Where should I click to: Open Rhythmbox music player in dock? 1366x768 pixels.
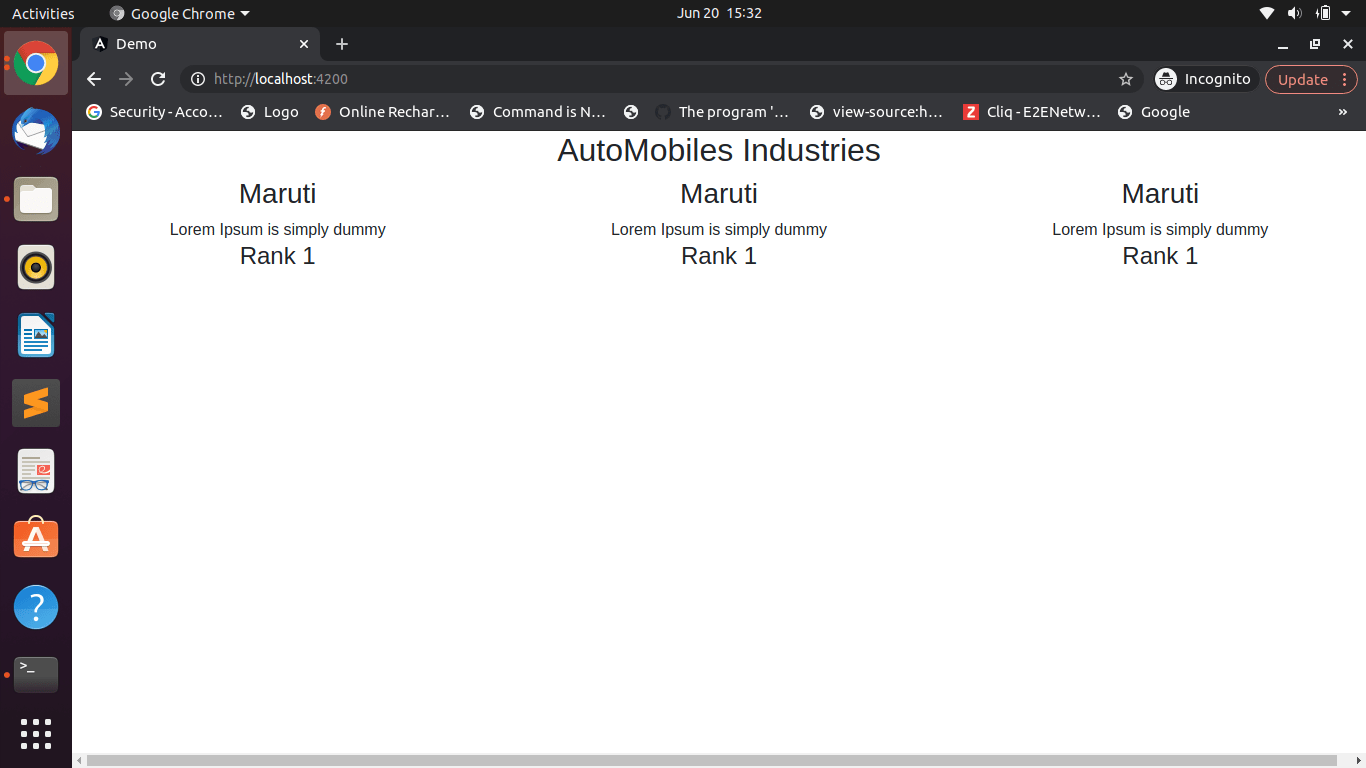[x=36, y=268]
